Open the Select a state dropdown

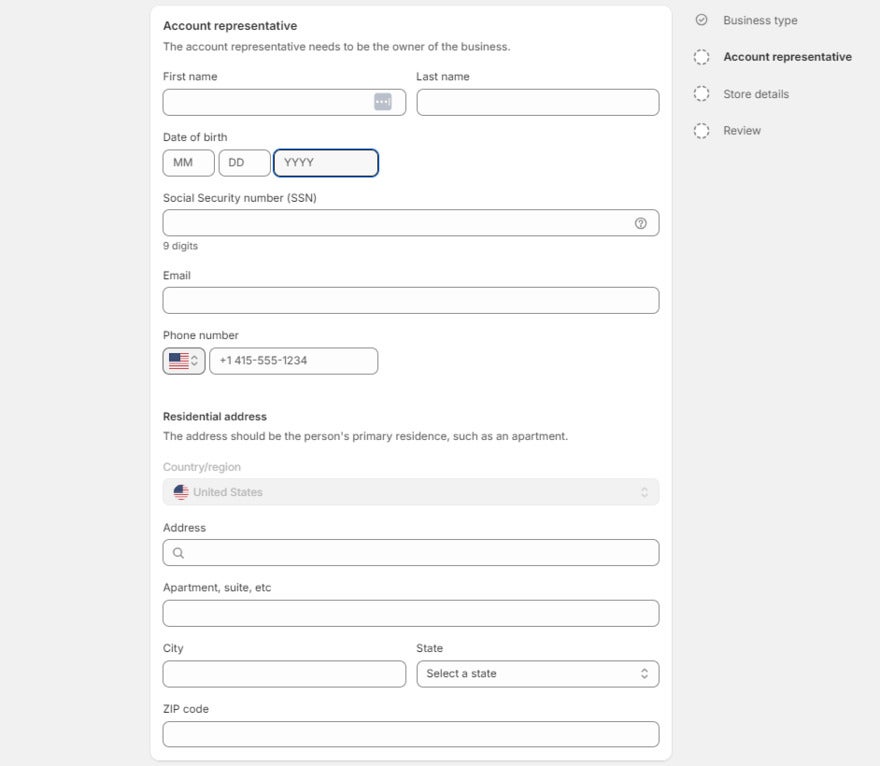click(537, 673)
